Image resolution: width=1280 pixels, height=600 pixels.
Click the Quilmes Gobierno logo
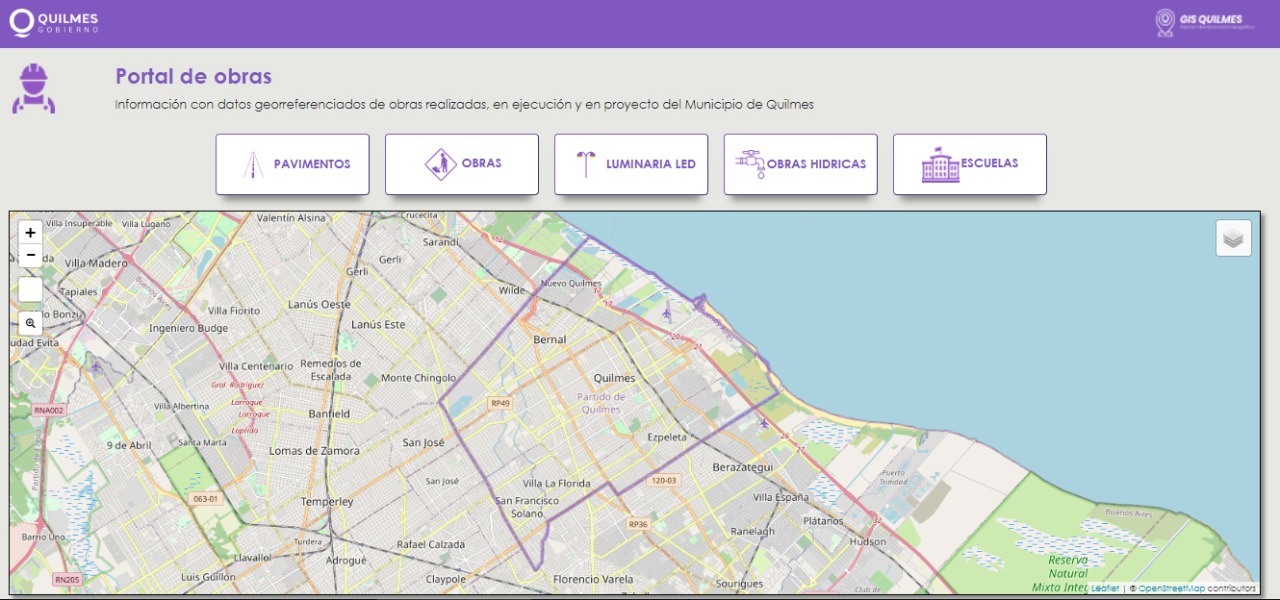(54, 23)
